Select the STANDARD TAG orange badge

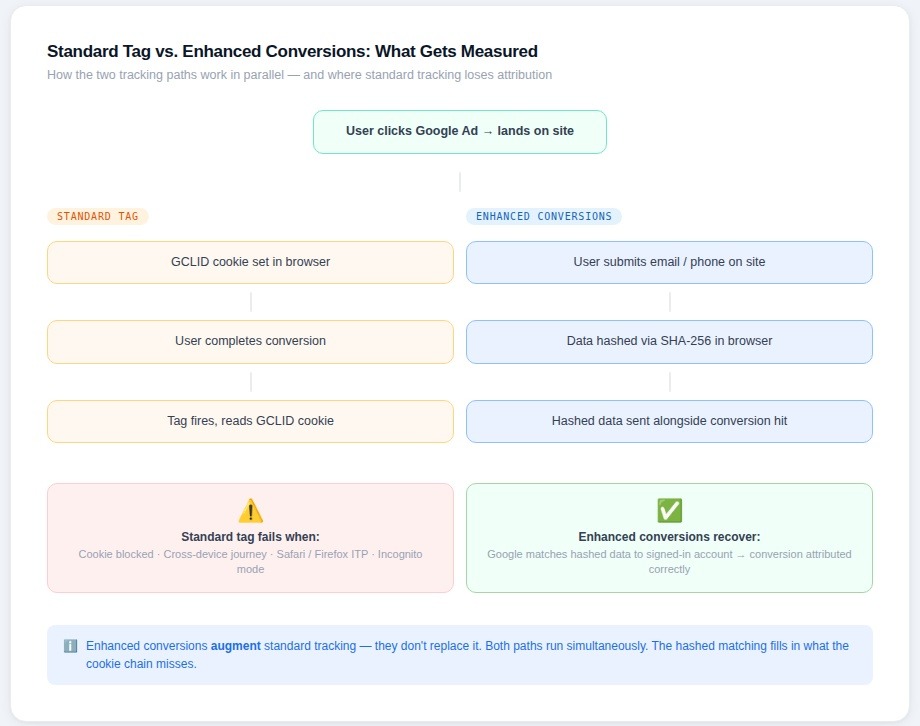pos(98,216)
